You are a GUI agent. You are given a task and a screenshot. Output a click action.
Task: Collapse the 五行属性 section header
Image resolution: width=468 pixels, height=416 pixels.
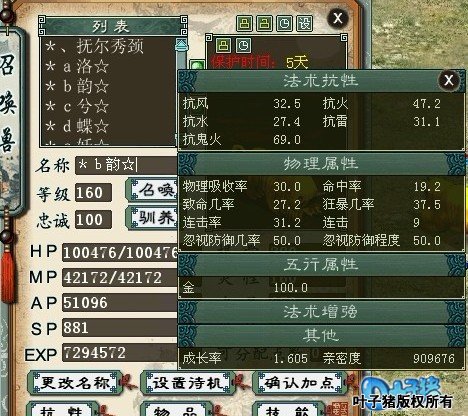point(321,265)
